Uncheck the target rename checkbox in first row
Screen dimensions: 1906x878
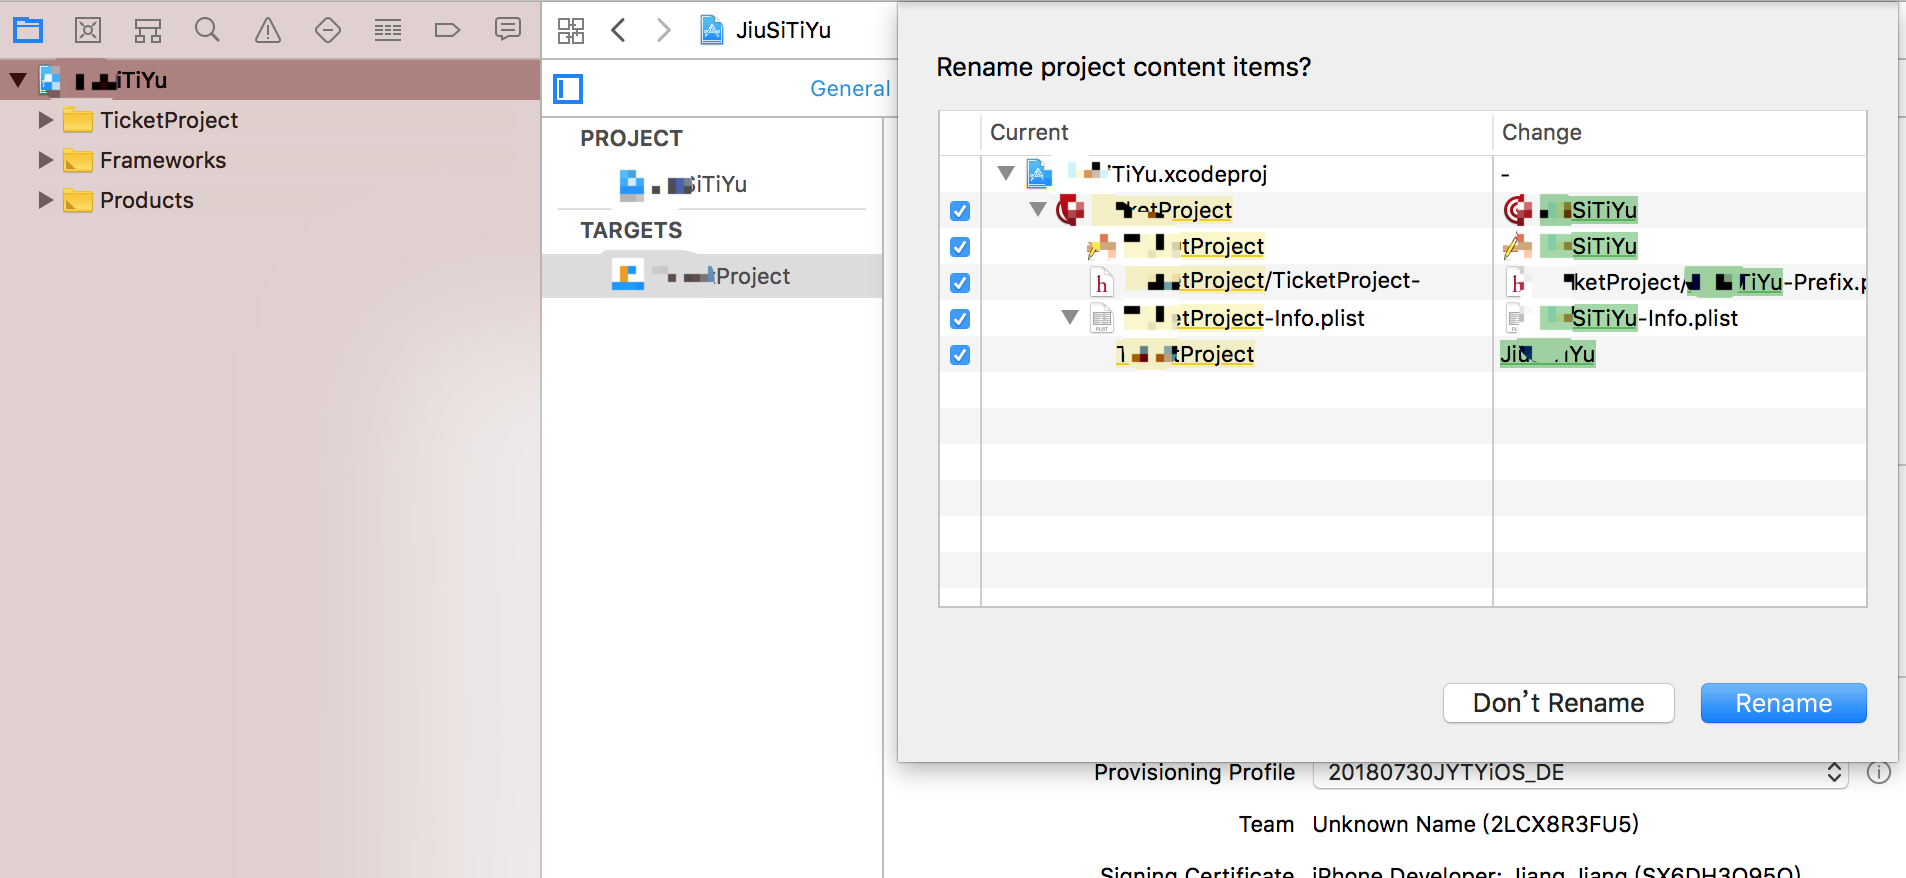point(960,211)
